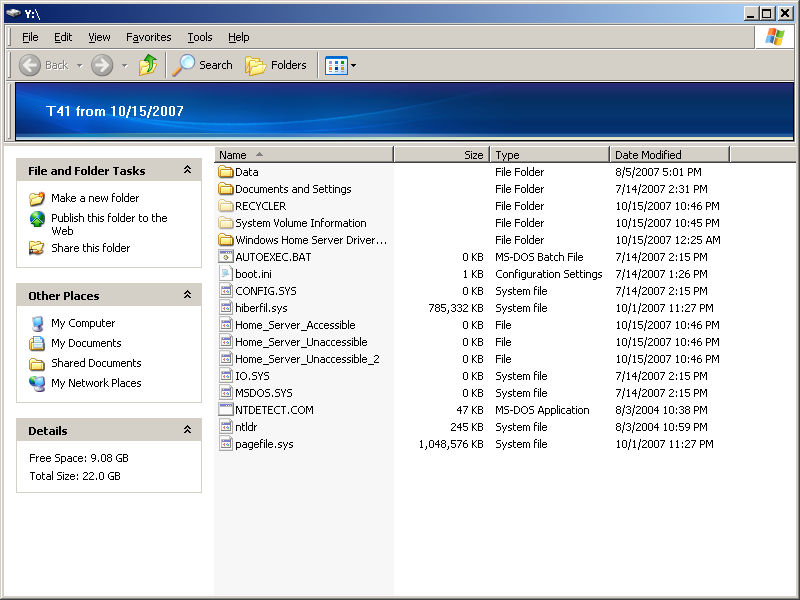This screenshot has width=800, height=600.
Task: Go to Shared Documents
Action: tap(96, 363)
